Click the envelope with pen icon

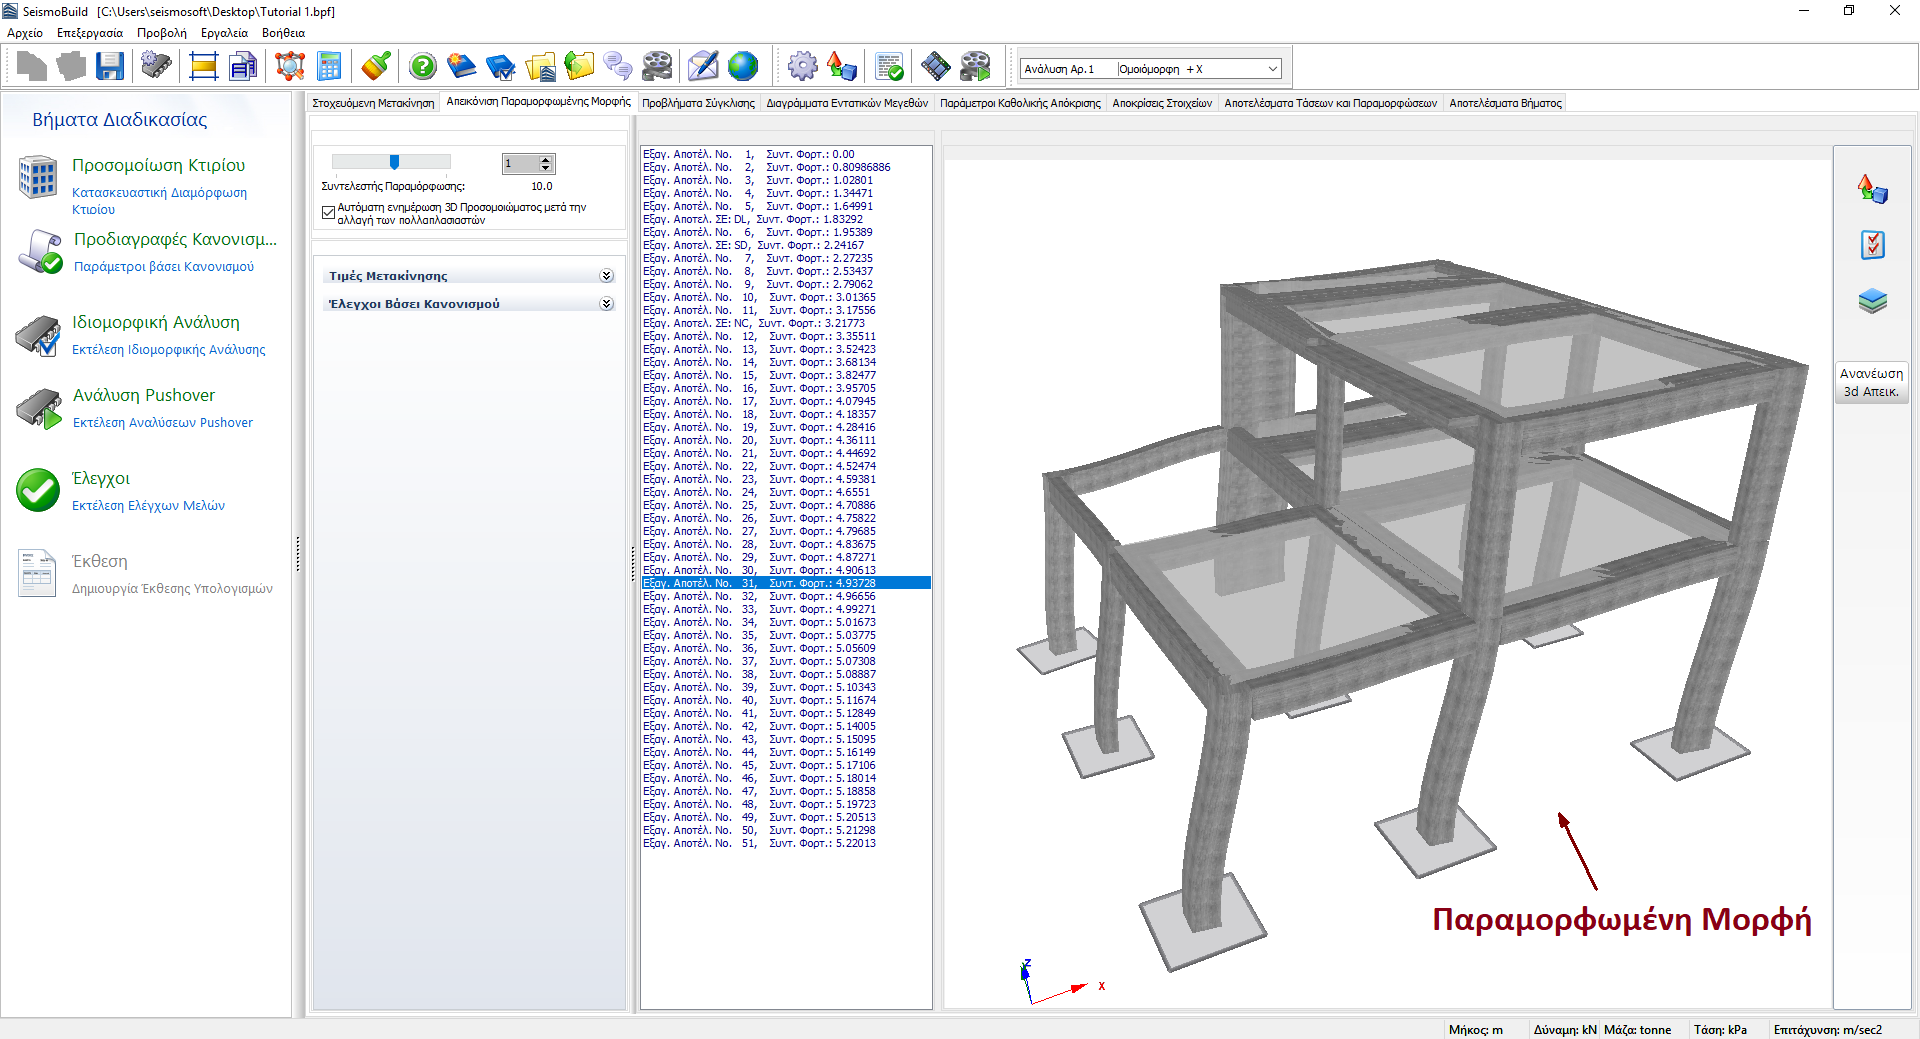[703, 67]
